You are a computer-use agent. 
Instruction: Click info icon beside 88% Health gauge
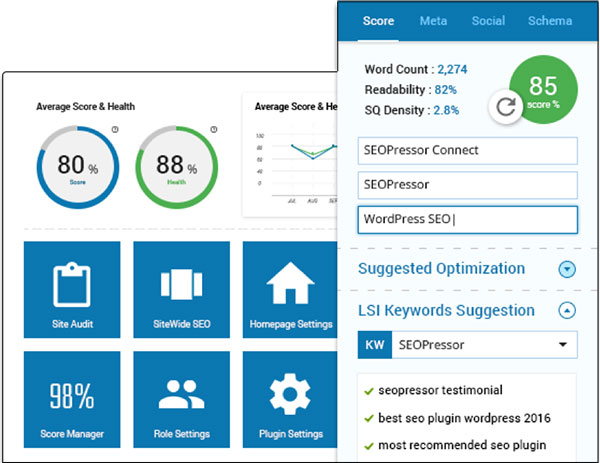214,129
